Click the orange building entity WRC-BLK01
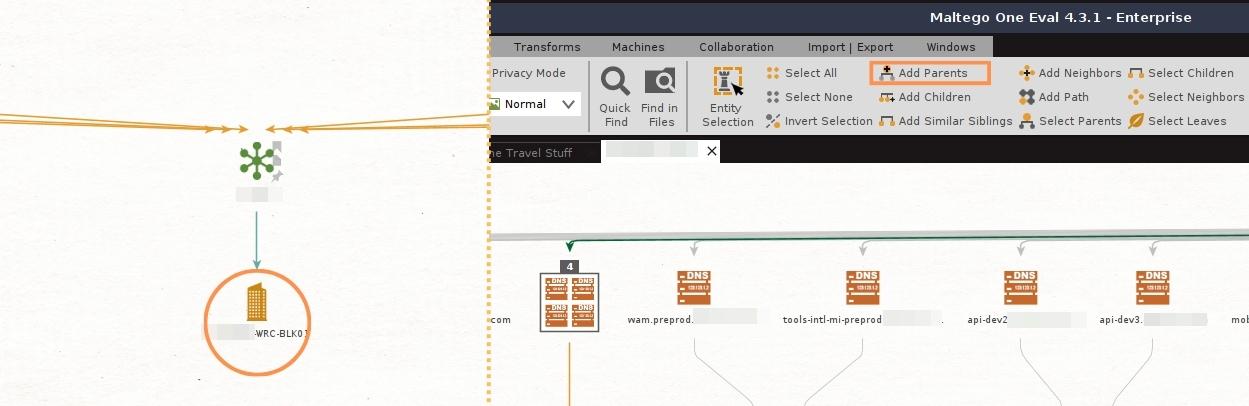 [257, 302]
